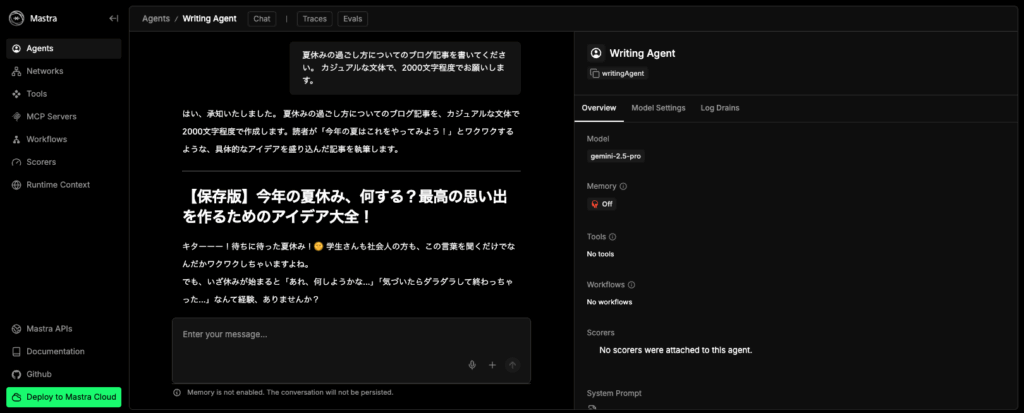
Task: Click the Enter your message input field
Action: pos(320,335)
